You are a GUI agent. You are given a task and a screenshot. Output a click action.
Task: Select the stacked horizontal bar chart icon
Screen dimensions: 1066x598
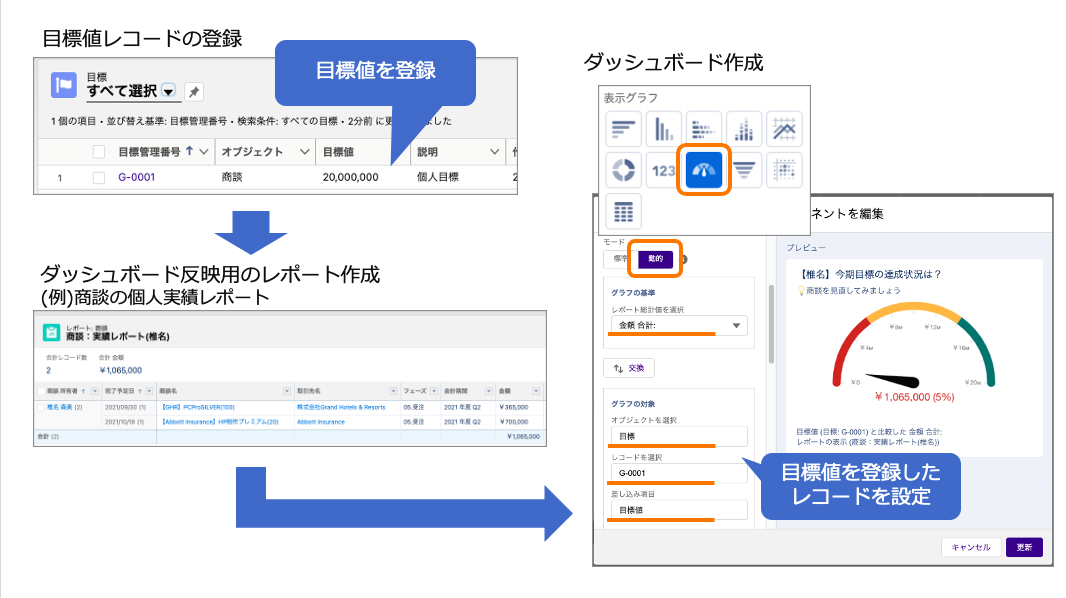[704, 129]
